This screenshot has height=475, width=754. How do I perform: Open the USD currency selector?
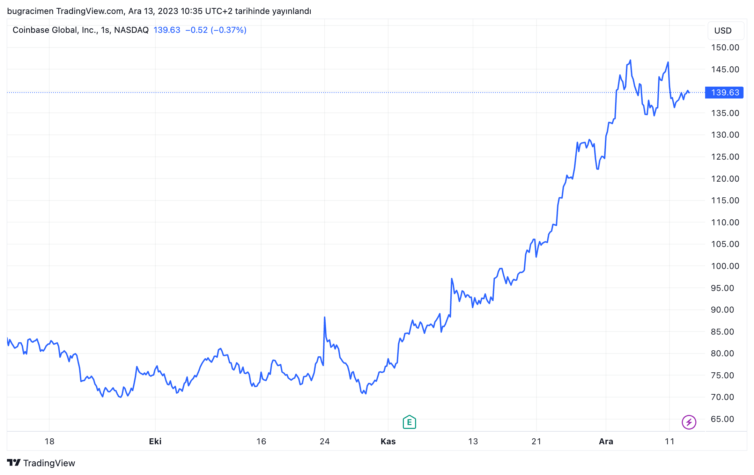point(722,30)
